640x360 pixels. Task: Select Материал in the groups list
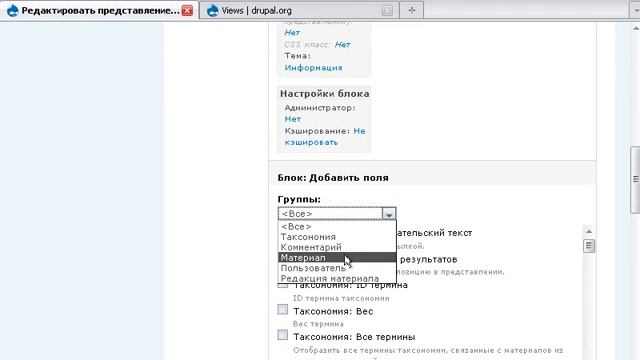click(337, 258)
